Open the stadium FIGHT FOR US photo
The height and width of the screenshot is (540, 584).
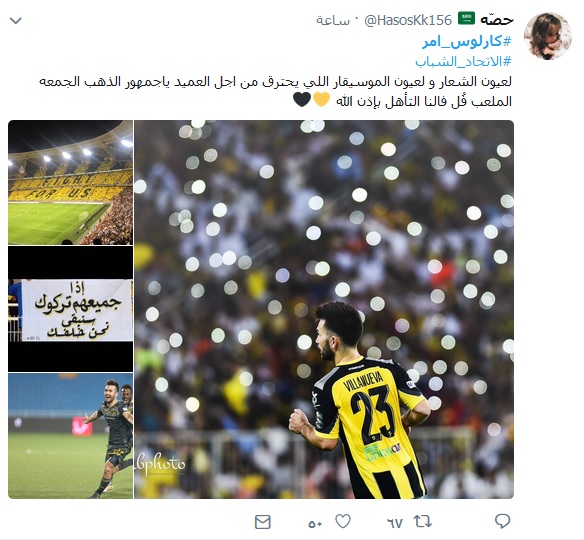pyautogui.click(x=70, y=182)
